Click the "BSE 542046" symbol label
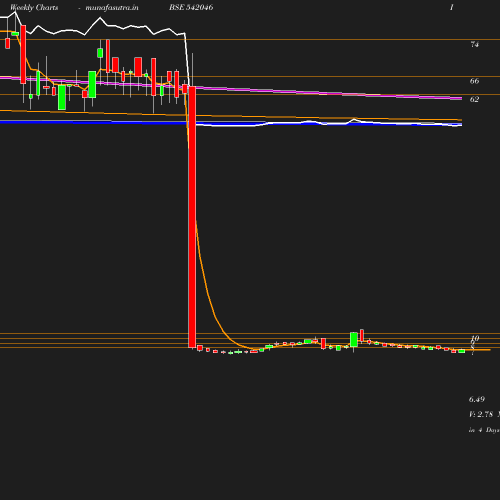Image resolution: width=500 pixels, height=500 pixels. (191, 7)
